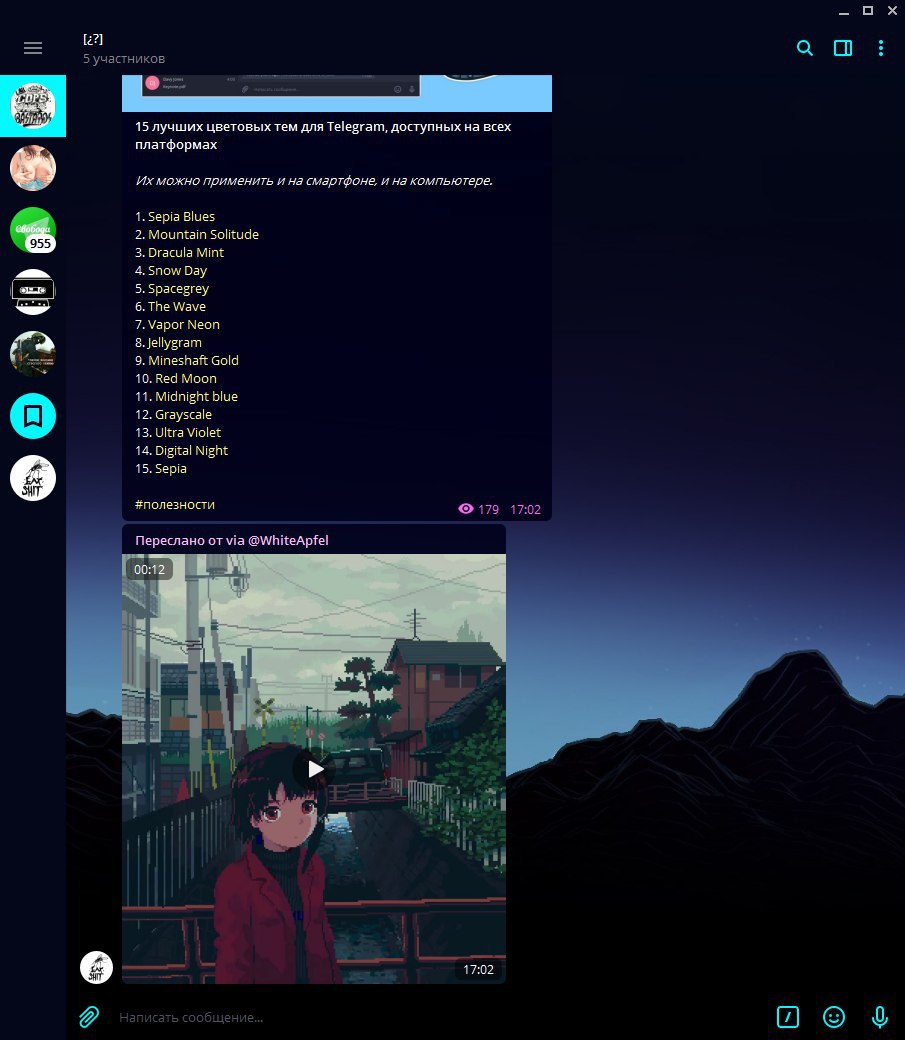The width and height of the screenshot is (905, 1040).
Task: Open the Red Moon theme link
Action: [186, 378]
